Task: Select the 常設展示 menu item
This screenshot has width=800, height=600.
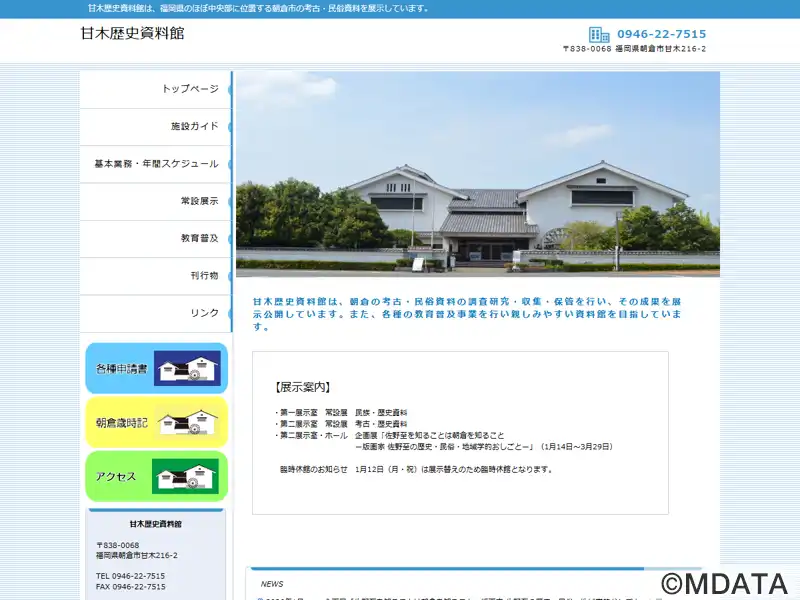Action: click(x=156, y=201)
